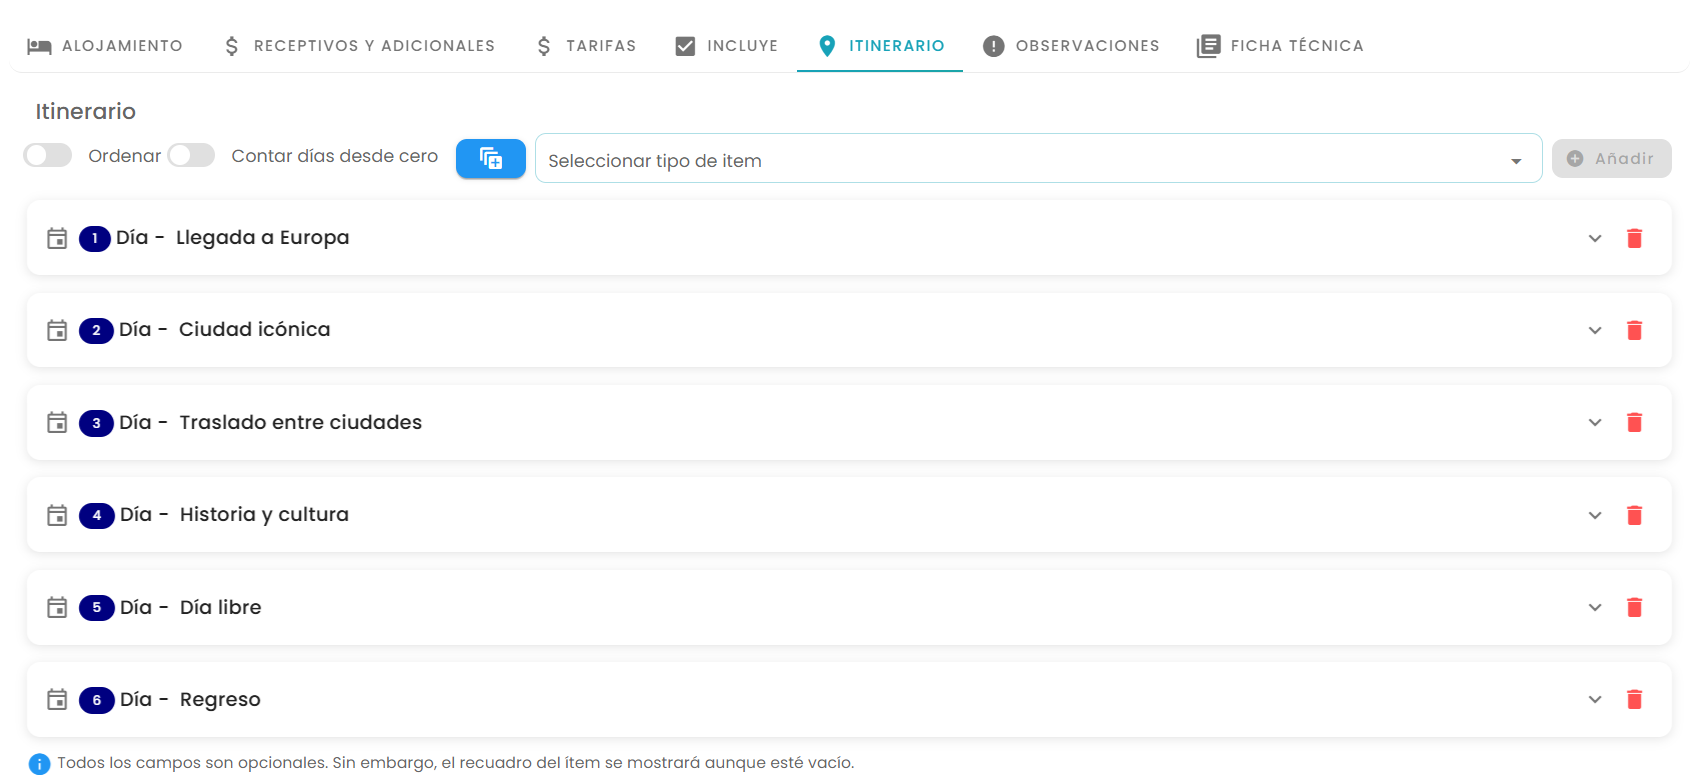
Task: Enable Contar días desde cero switch
Action: [191, 155]
